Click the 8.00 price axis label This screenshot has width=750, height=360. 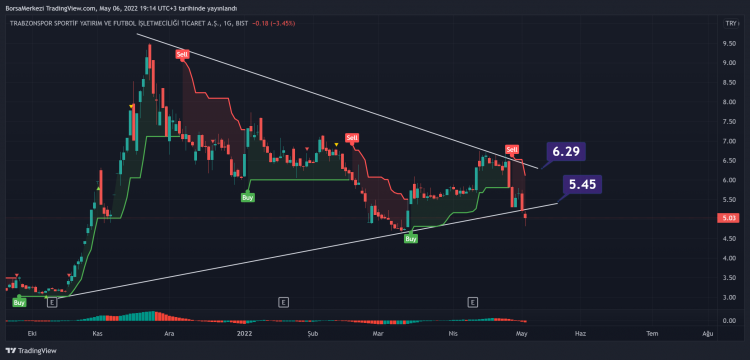[729, 102]
